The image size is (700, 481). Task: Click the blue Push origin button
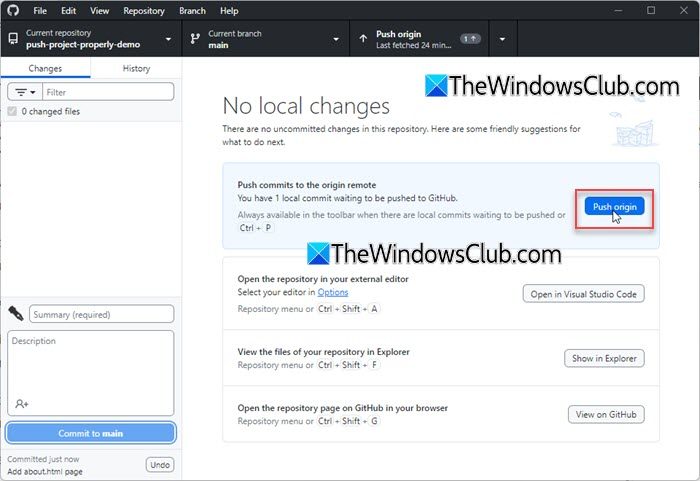614,207
